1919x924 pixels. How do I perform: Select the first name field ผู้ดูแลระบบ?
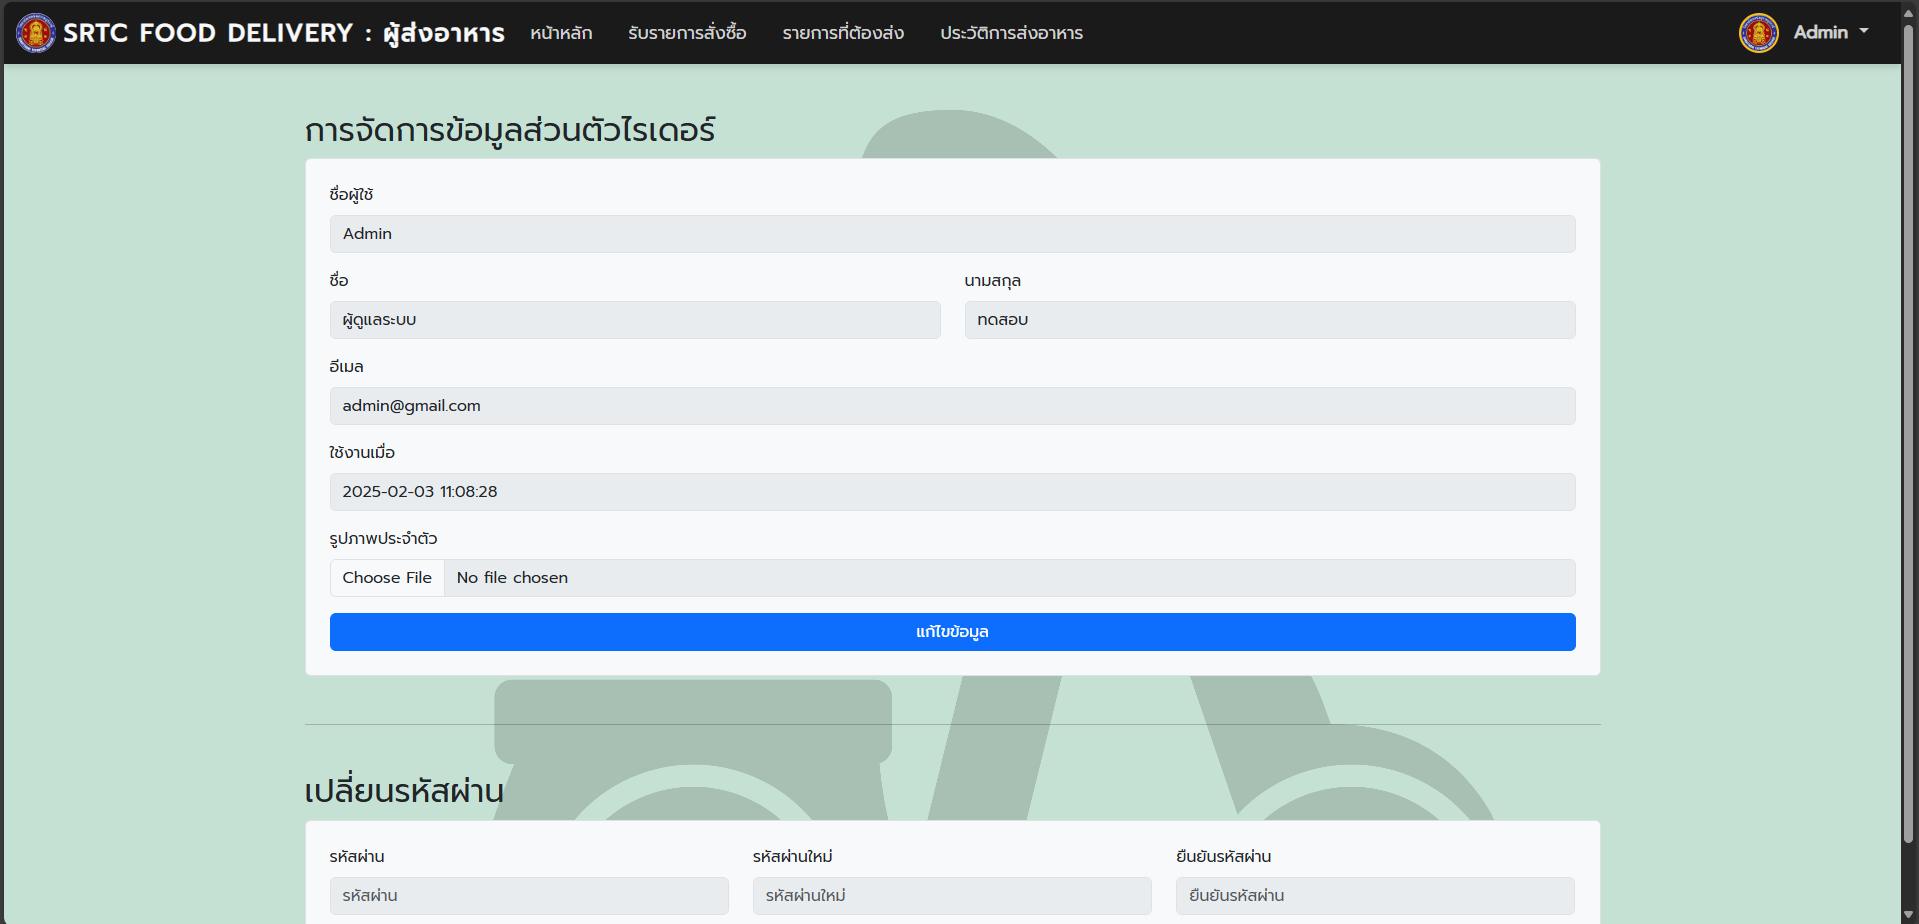coord(635,320)
